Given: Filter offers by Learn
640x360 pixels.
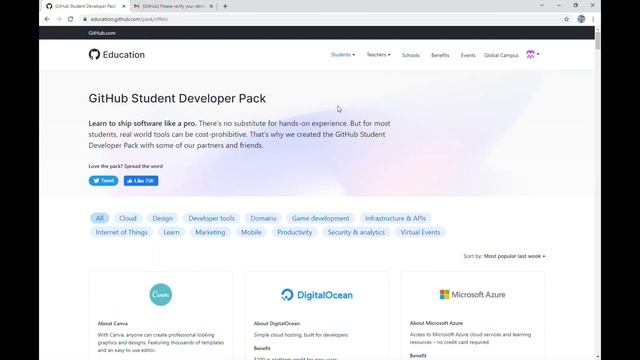Looking at the screenshot, I should coord(171,232).
